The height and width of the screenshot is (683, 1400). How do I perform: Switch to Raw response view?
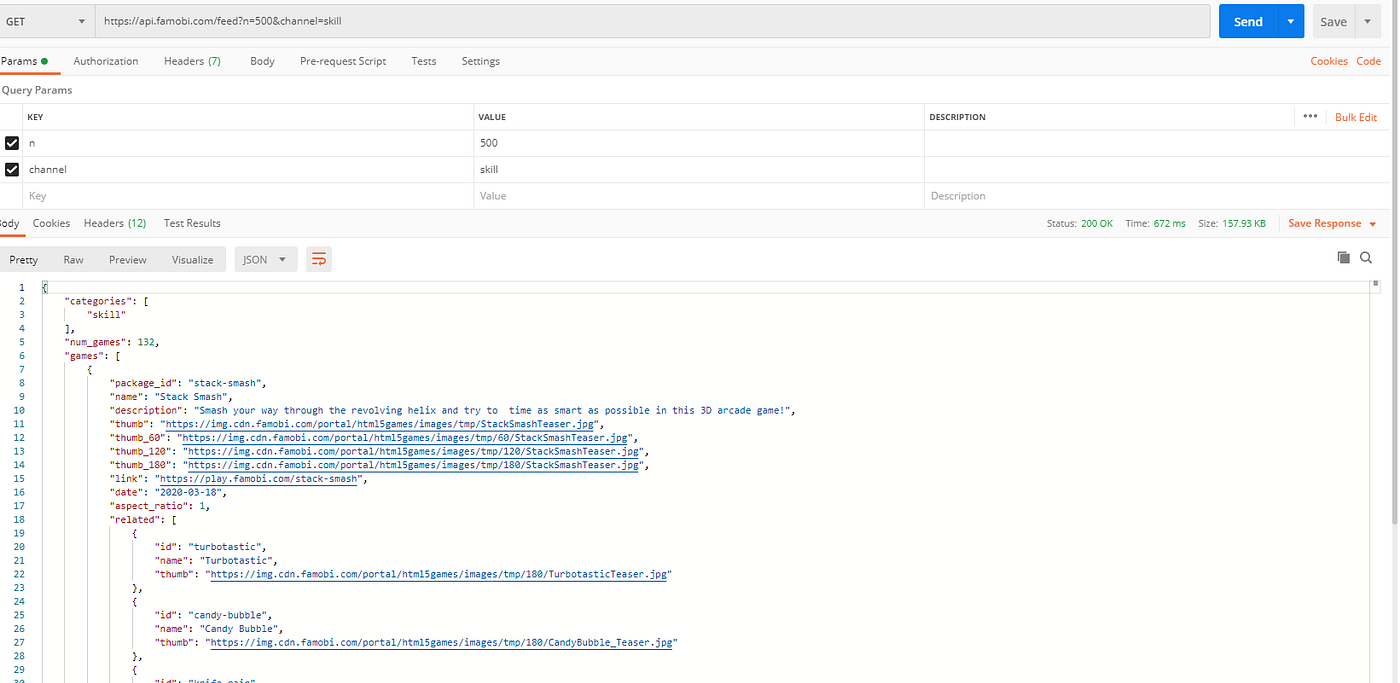click(x=73, y=260)
